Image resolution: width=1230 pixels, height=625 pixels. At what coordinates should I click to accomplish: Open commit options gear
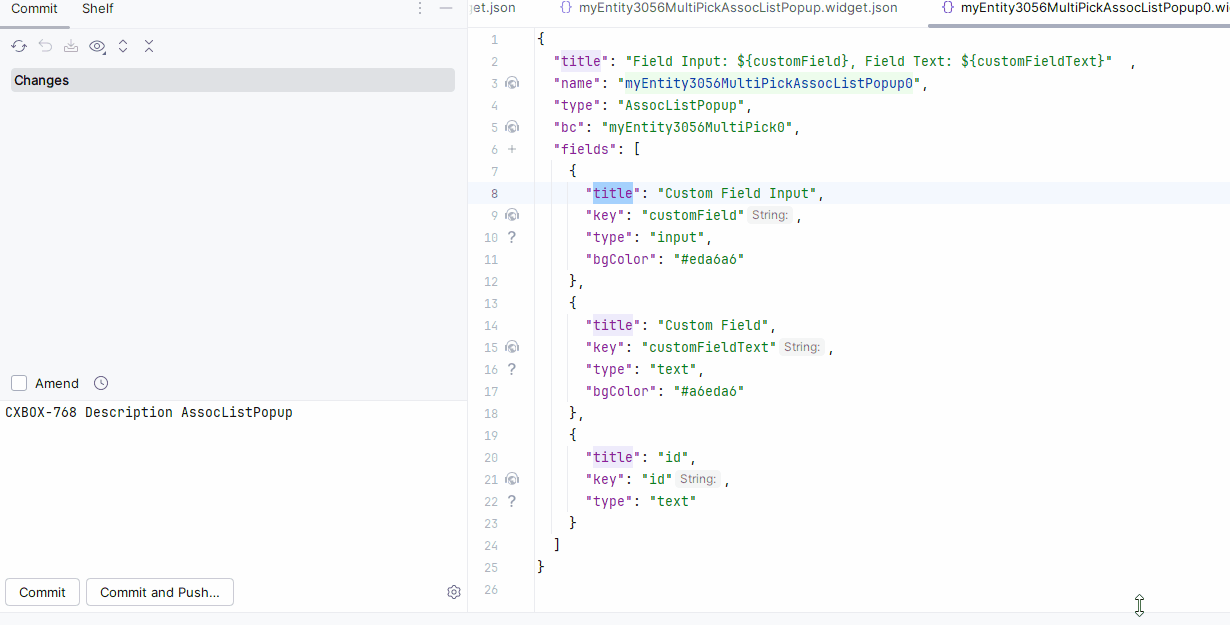click(454, 592)
